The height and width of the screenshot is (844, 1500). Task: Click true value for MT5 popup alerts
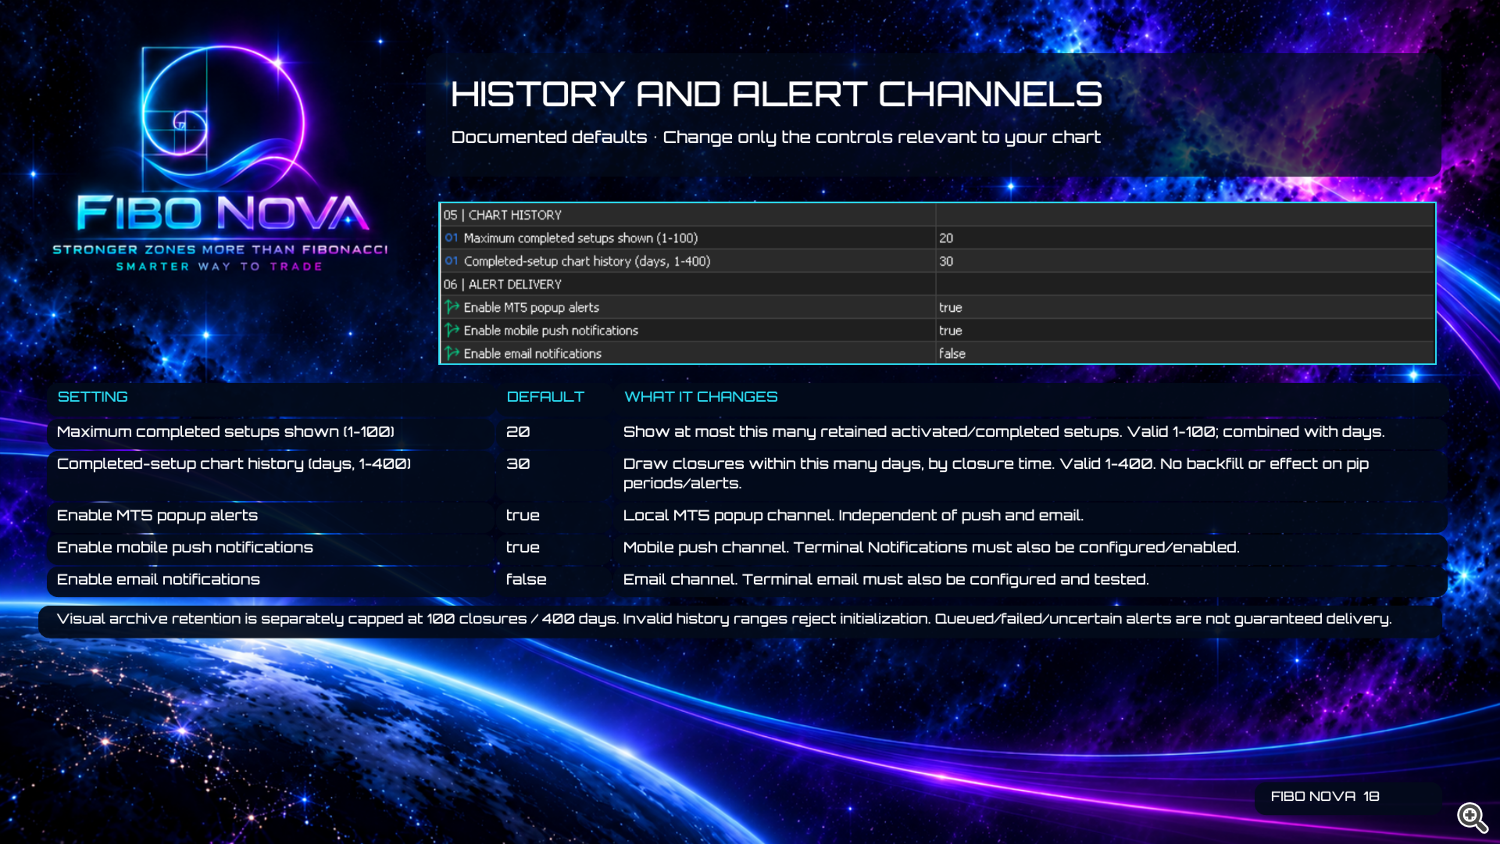pos(951,307)
